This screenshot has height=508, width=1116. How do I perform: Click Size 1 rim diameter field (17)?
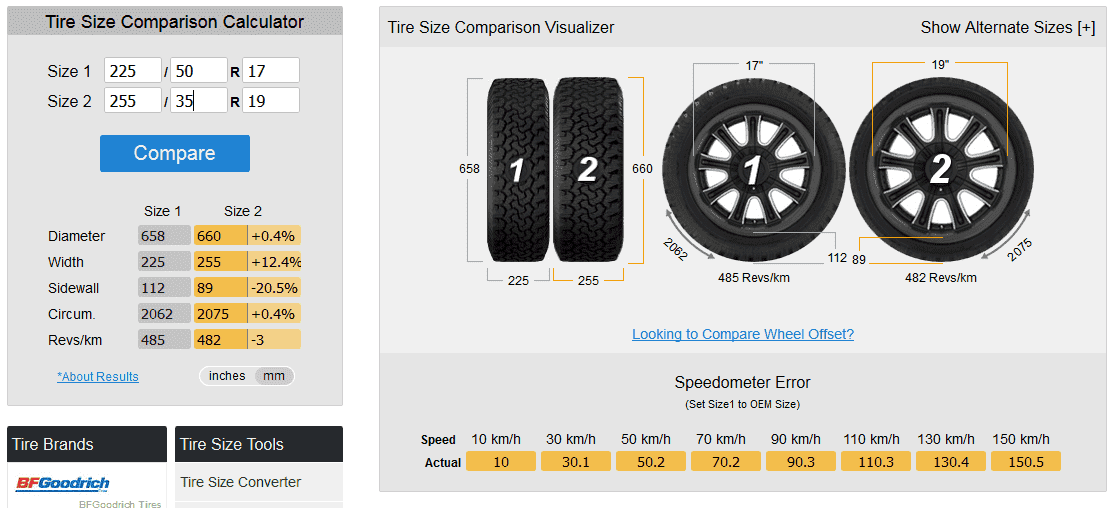click(x=270, y=71)
